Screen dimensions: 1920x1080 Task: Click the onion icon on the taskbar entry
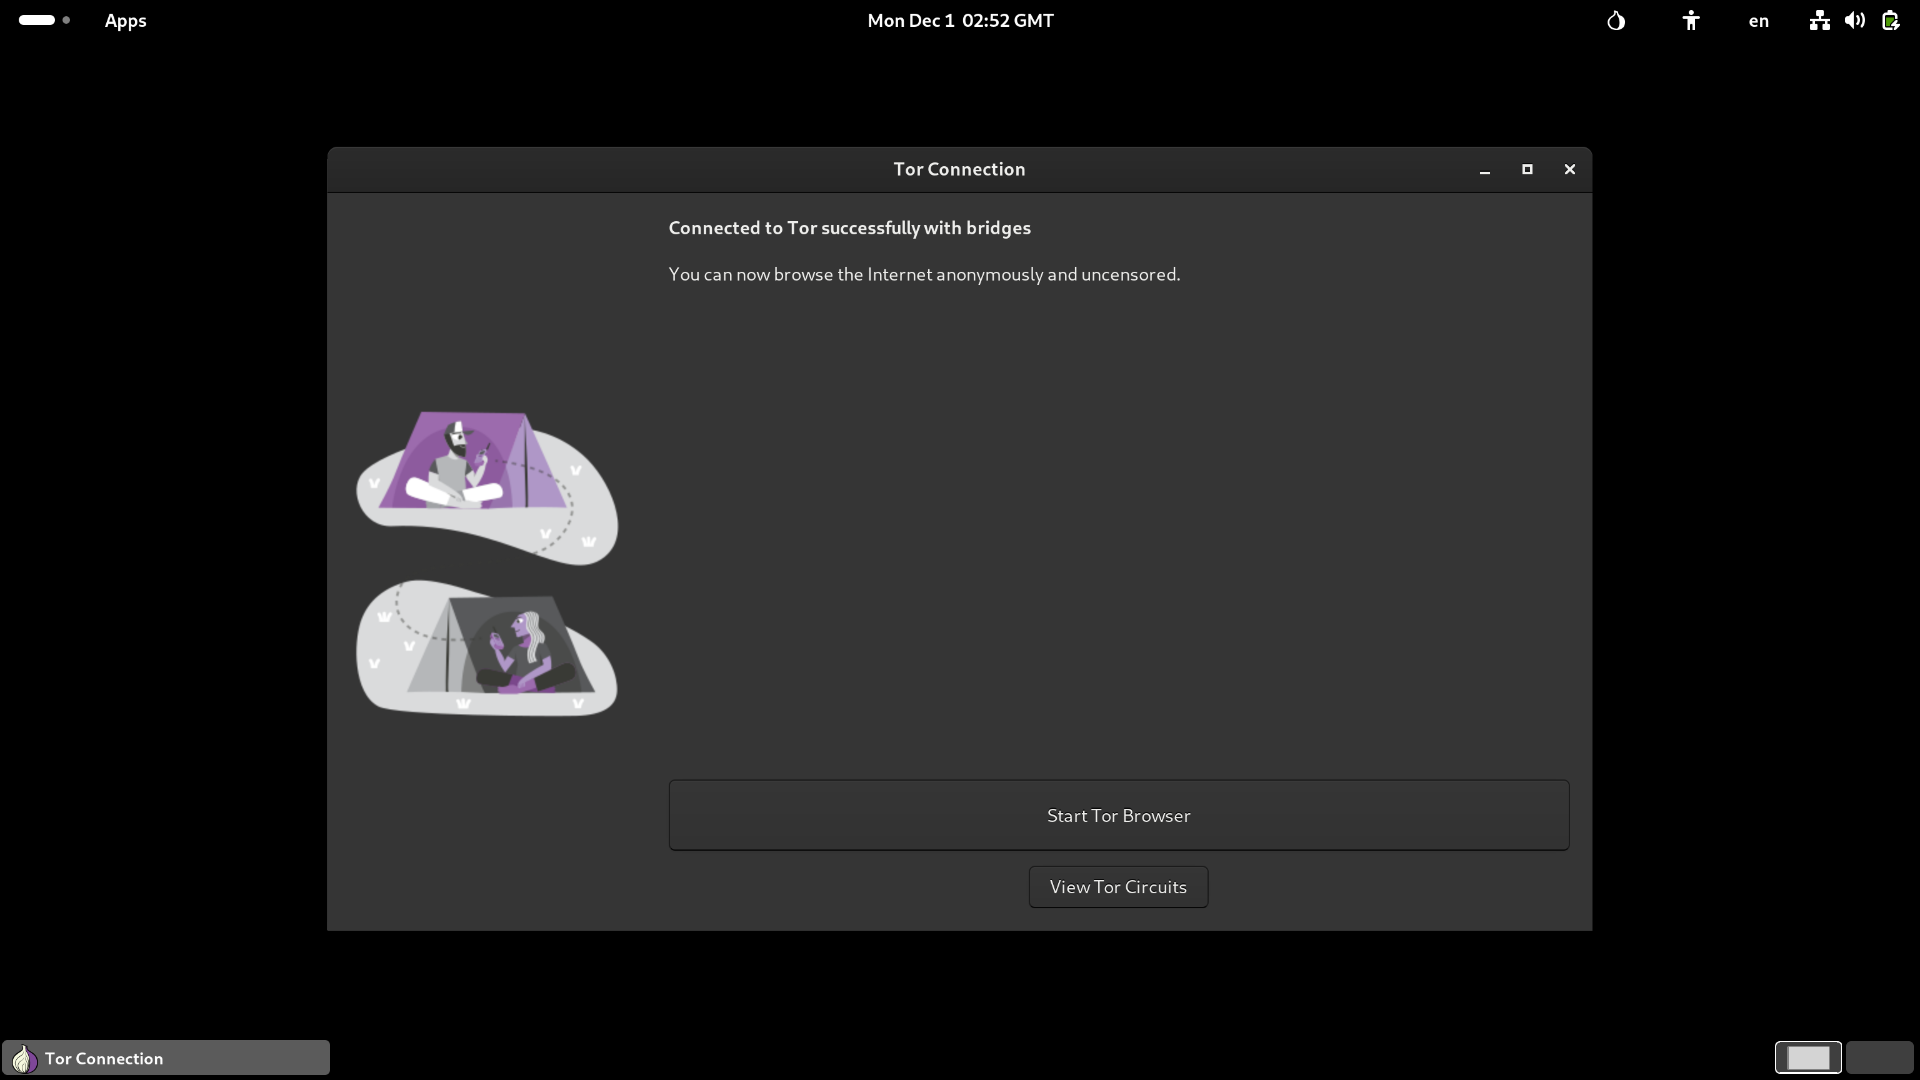[22, 1058]
